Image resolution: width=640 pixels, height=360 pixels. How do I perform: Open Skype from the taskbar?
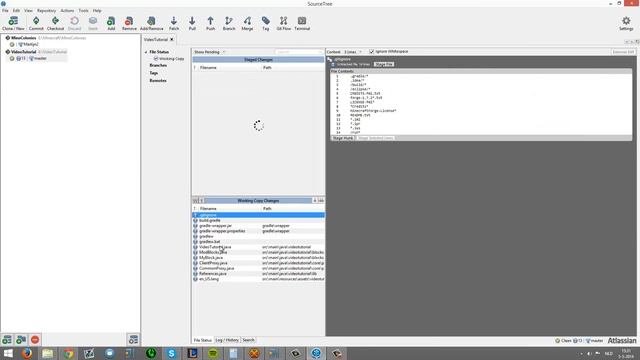(x=171, y=353)
